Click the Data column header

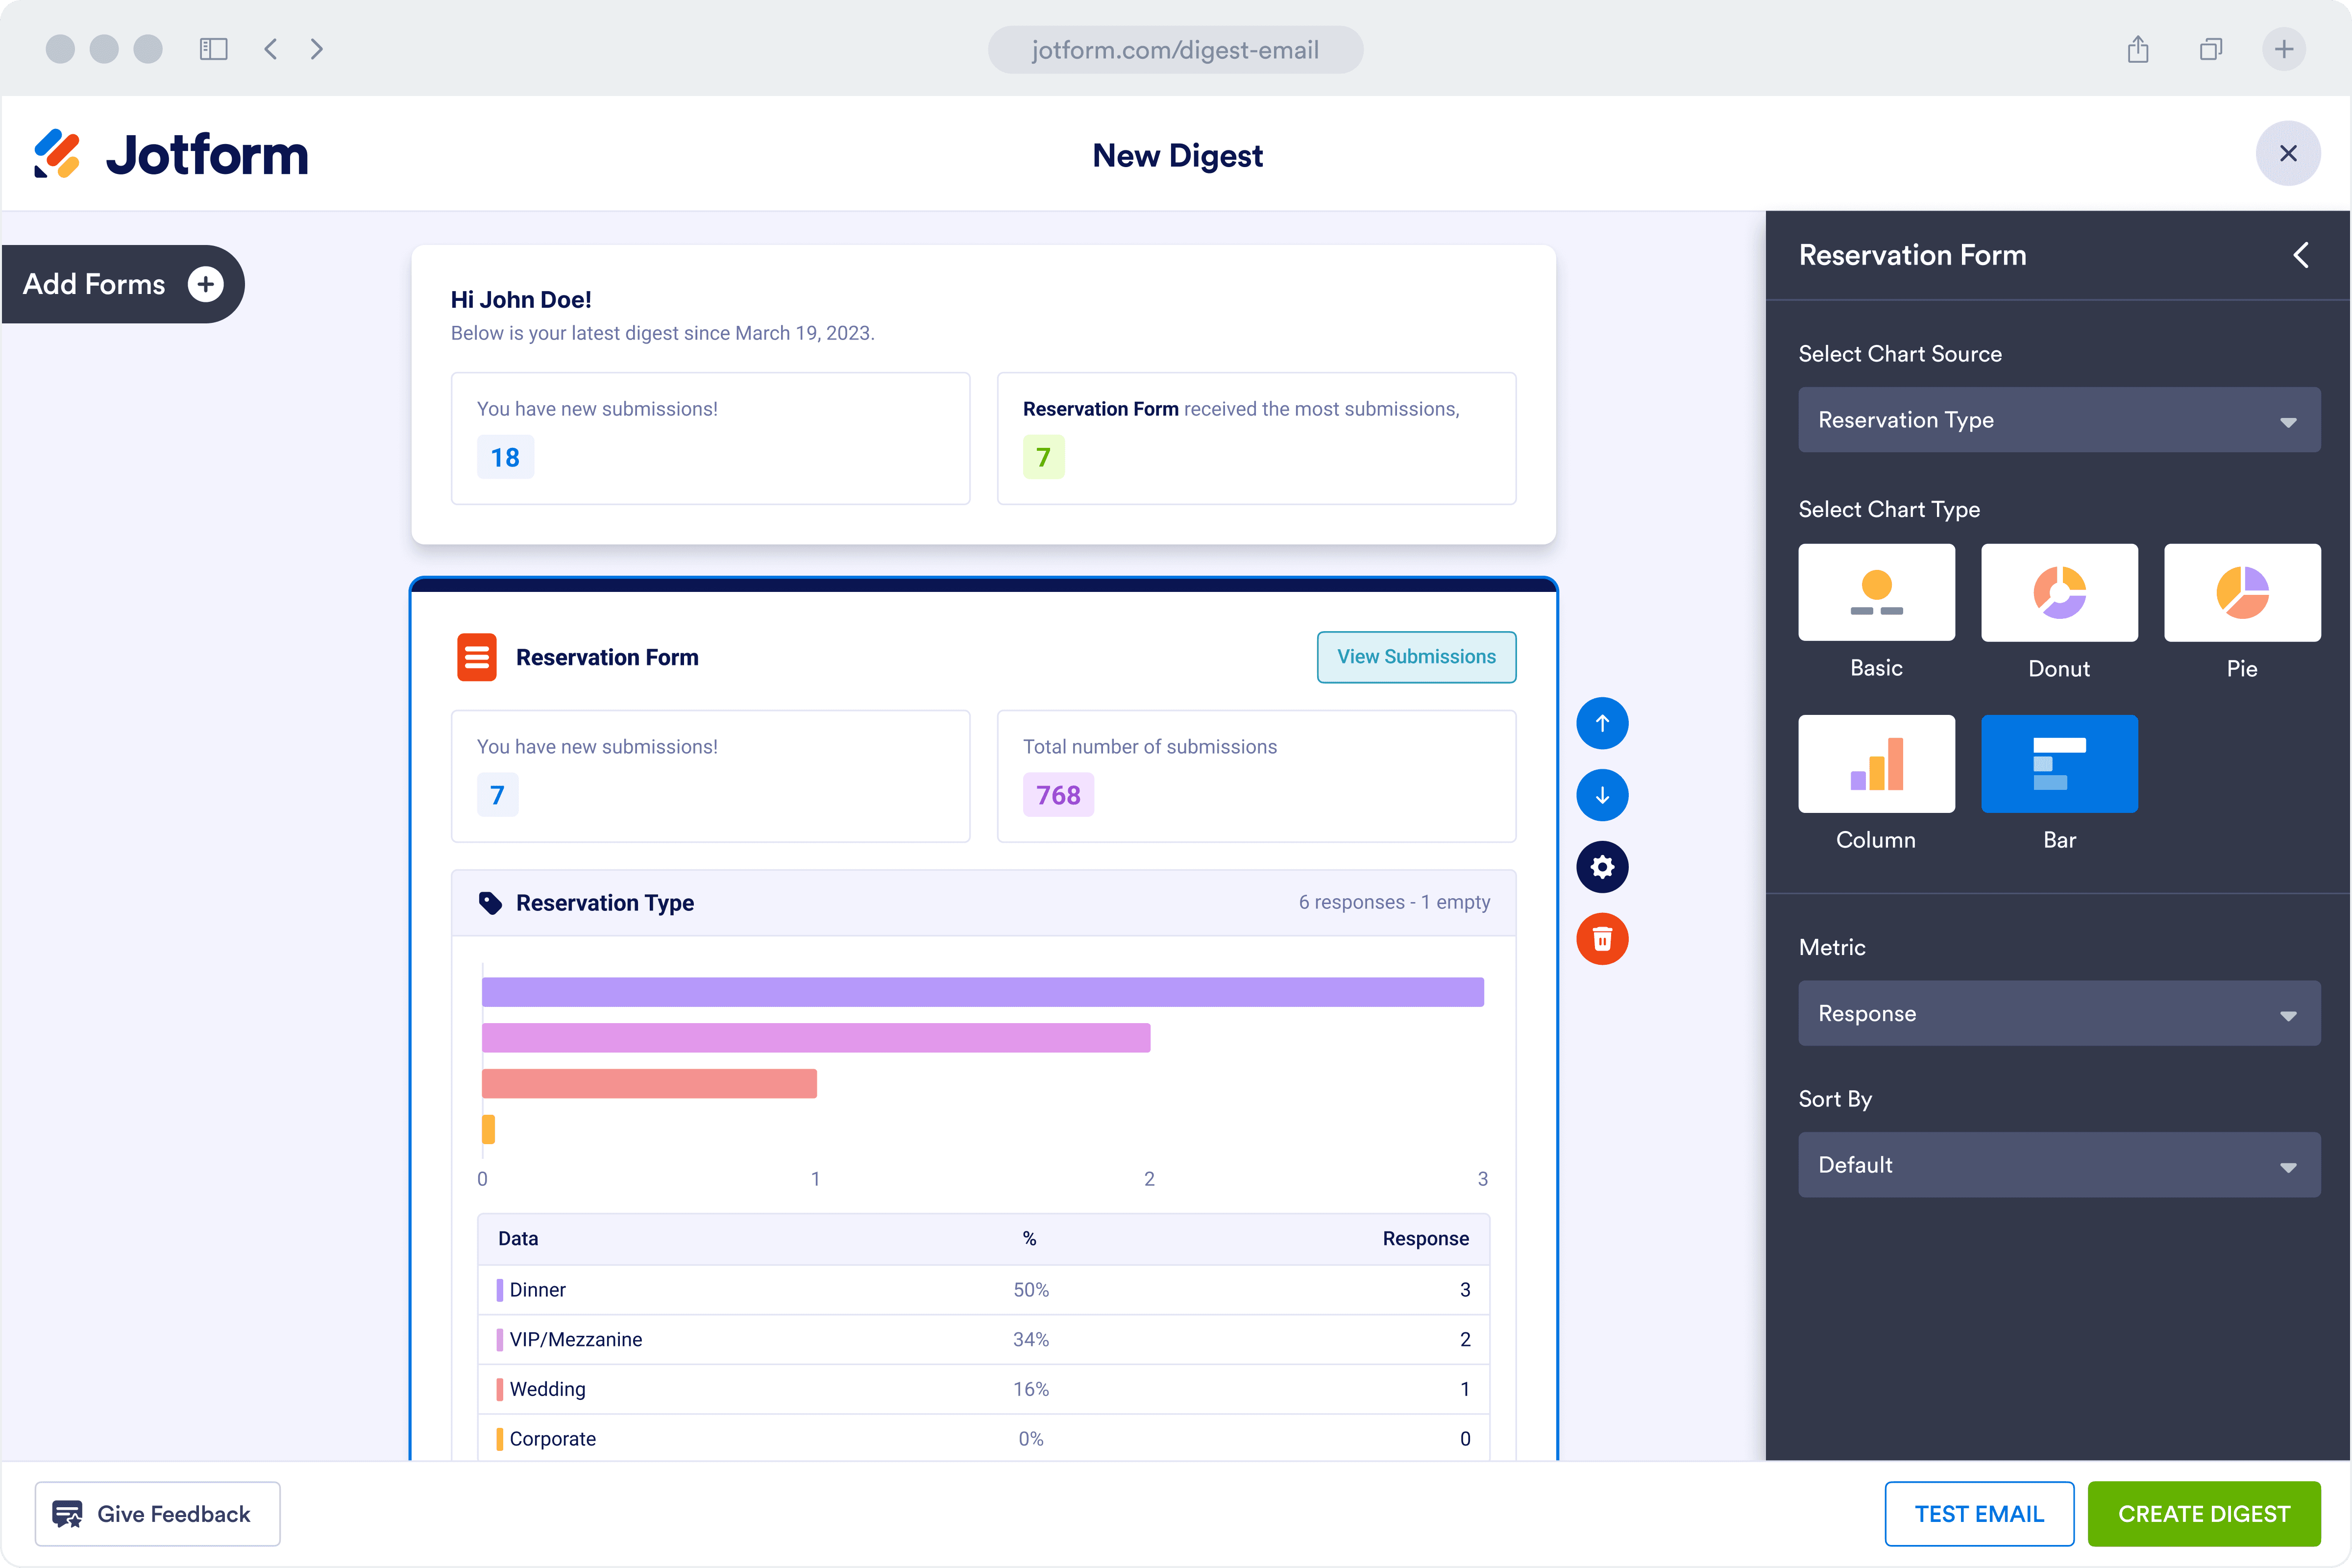click(x=518, y=1239)
